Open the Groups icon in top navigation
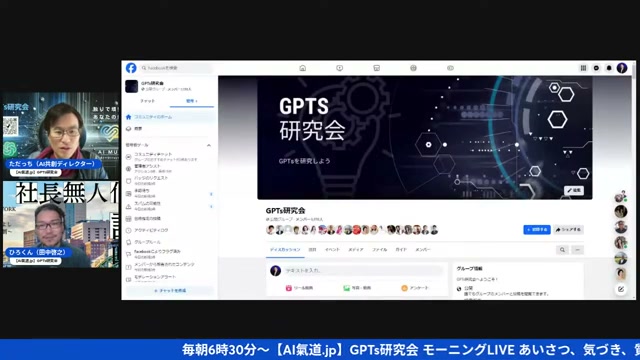 [x=413, y=68]
